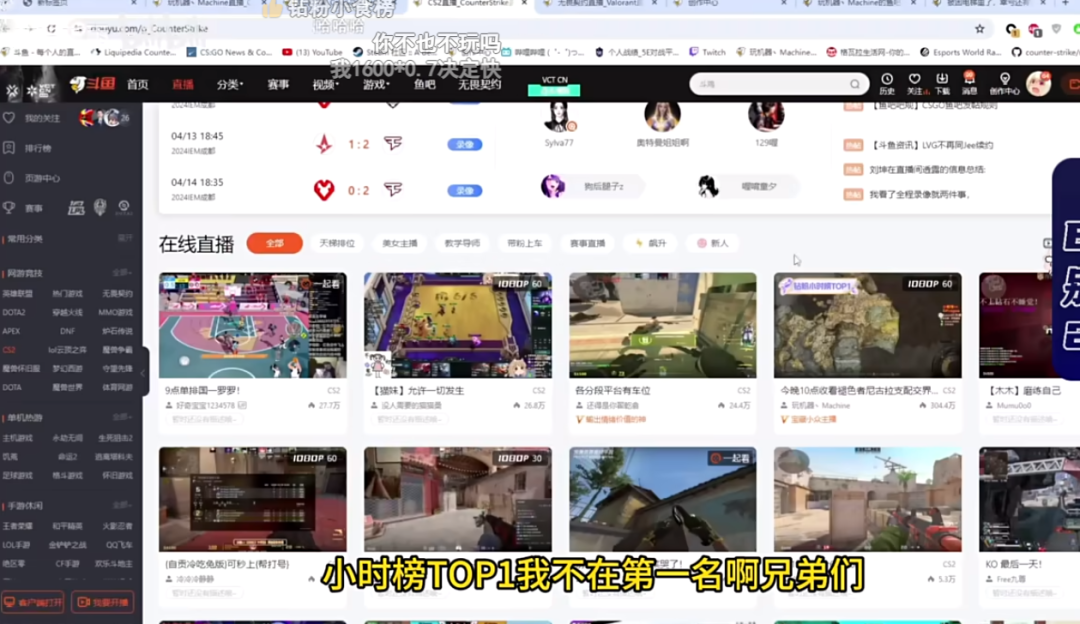1080x624 pixels.
Task: Open Sylva77 streamer avatar
Action: click(558, 117)
